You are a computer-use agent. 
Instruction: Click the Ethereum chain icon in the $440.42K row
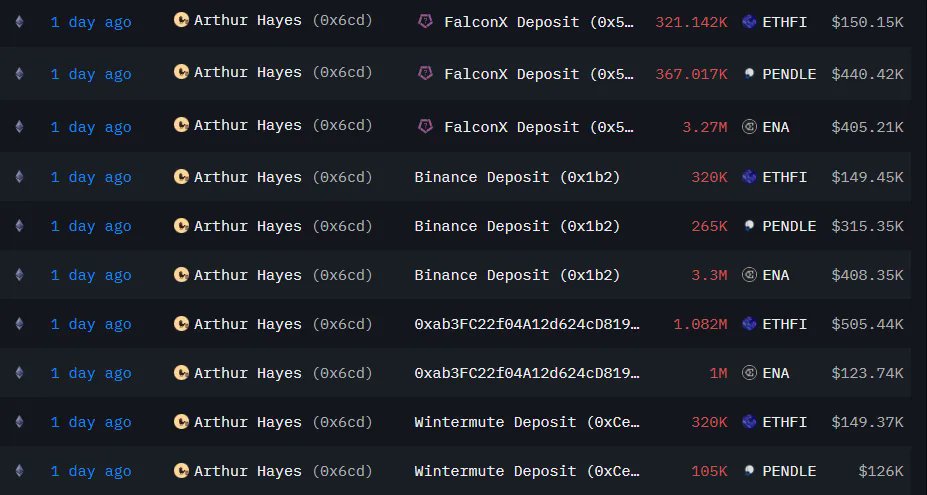tap(20, 74)
